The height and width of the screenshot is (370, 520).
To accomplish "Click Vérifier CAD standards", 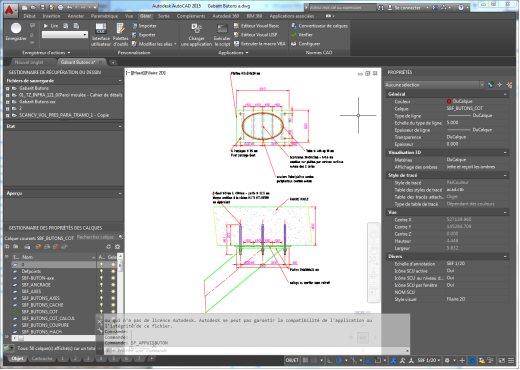I will pyautogui.click(x=302, y=35).
